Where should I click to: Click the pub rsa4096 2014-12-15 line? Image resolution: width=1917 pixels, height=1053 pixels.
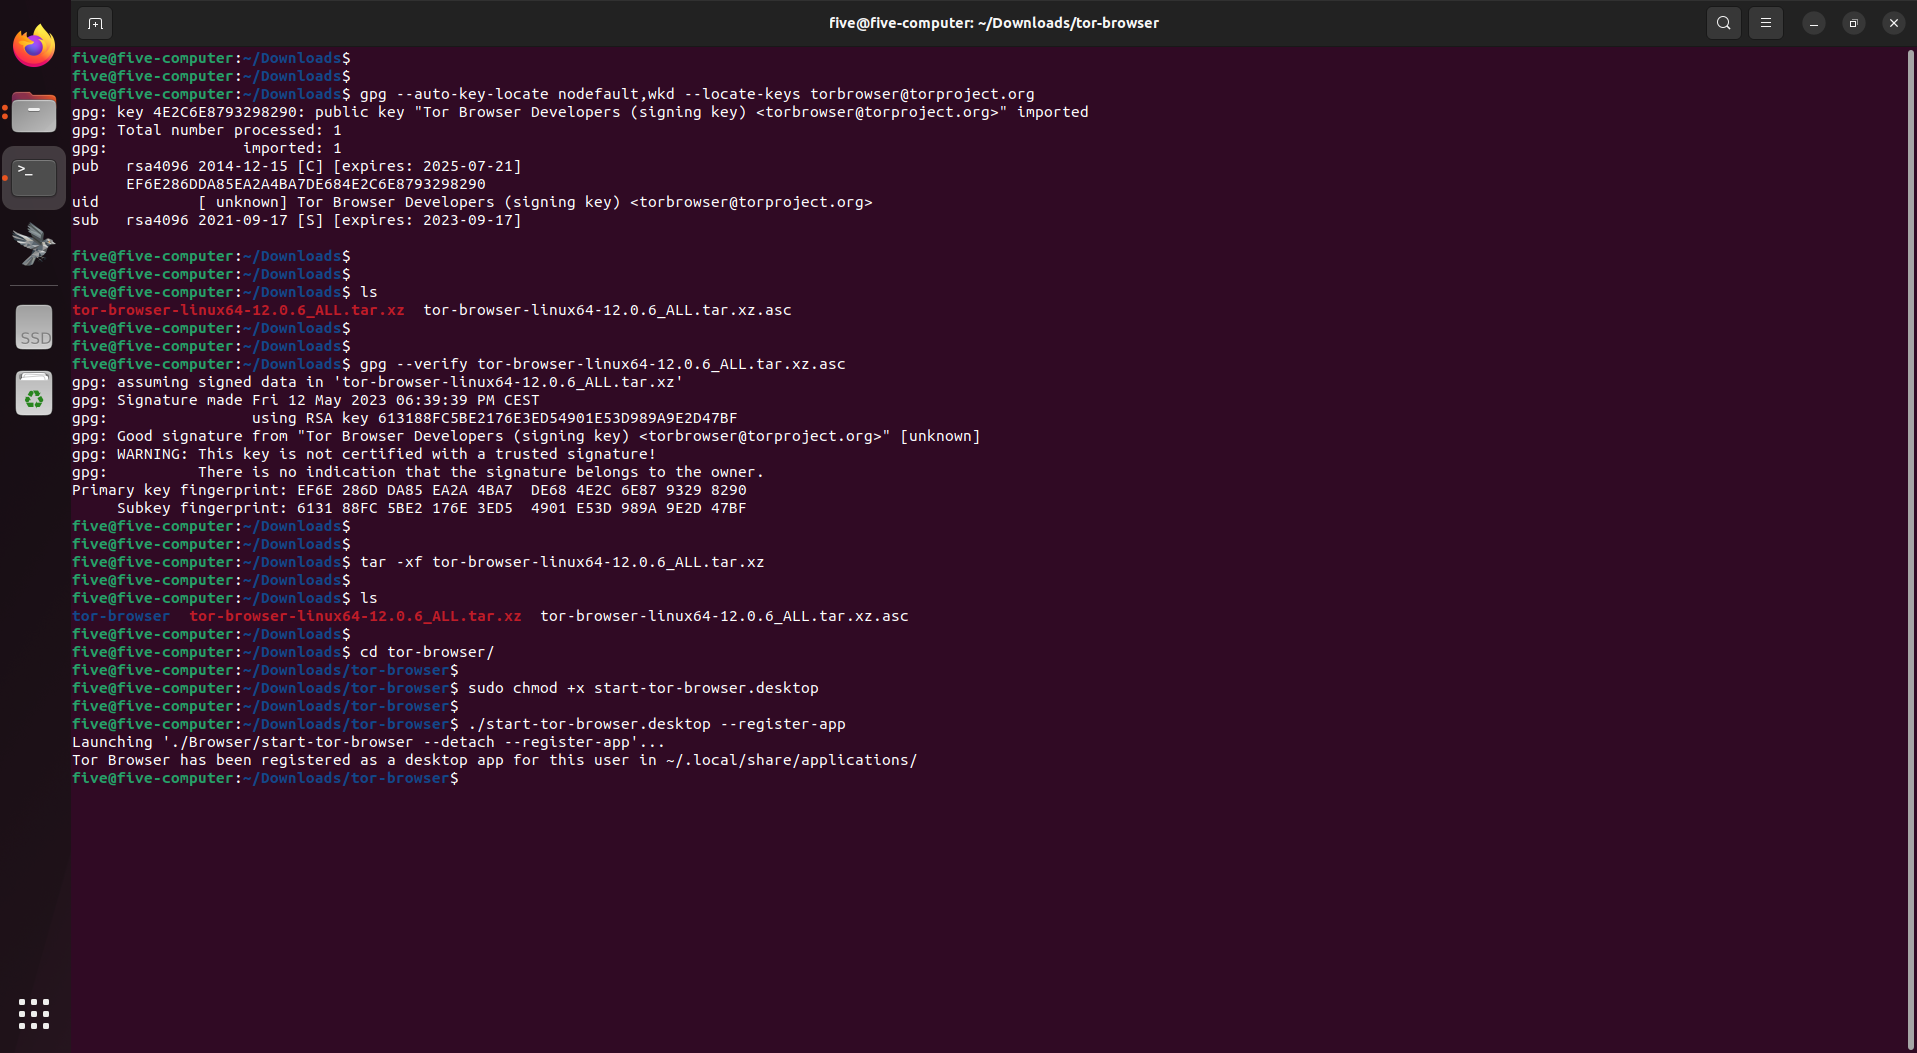pyautogui.click(x=297, y=166)
